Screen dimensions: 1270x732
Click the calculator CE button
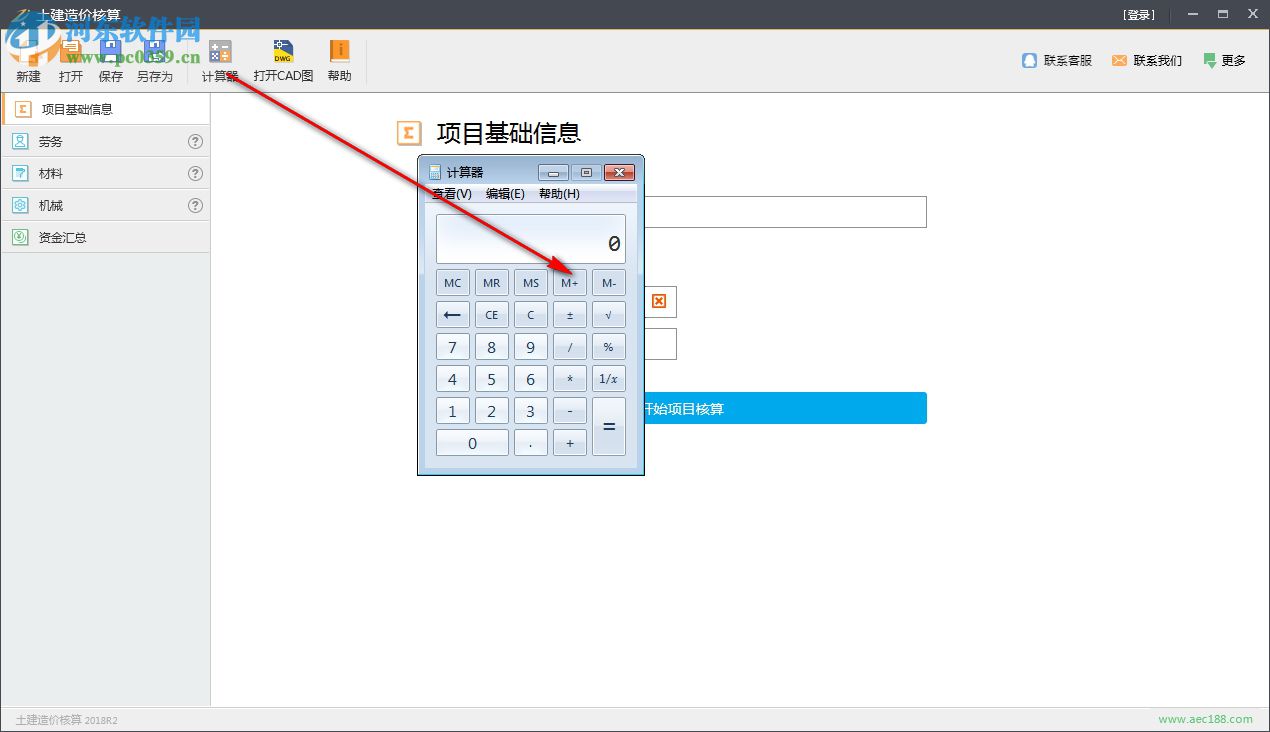pos(492,315)
